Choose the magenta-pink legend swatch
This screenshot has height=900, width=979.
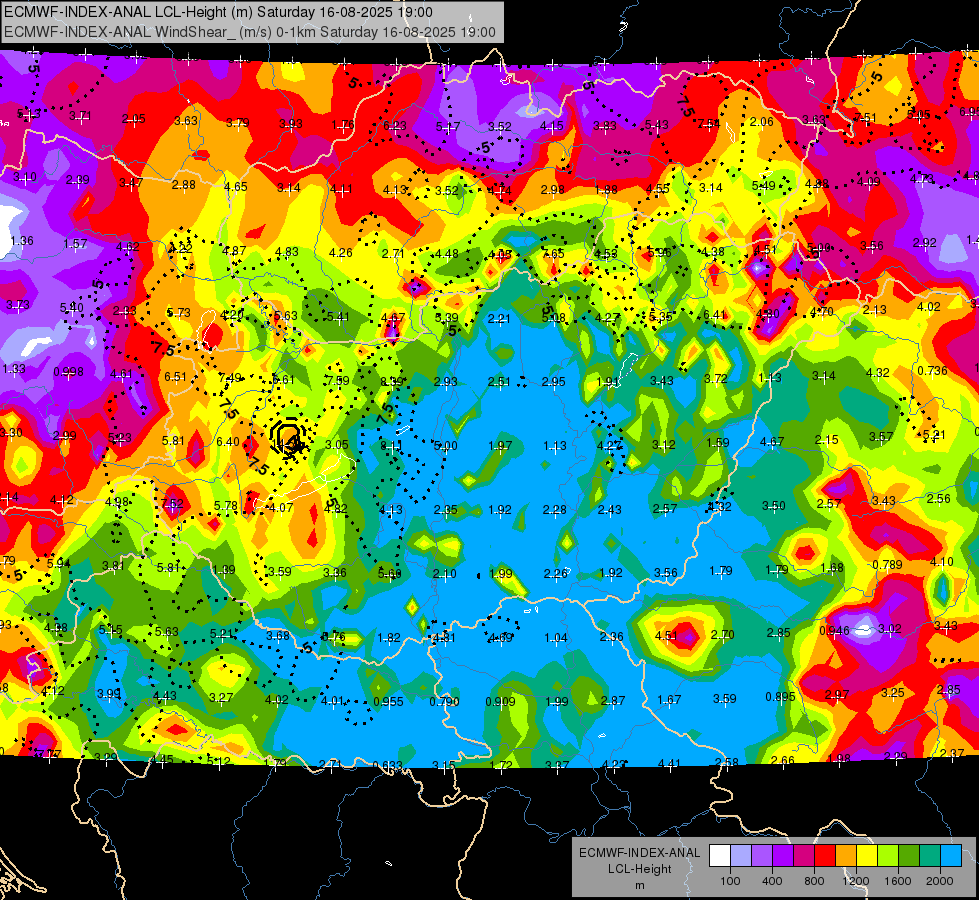804,856
